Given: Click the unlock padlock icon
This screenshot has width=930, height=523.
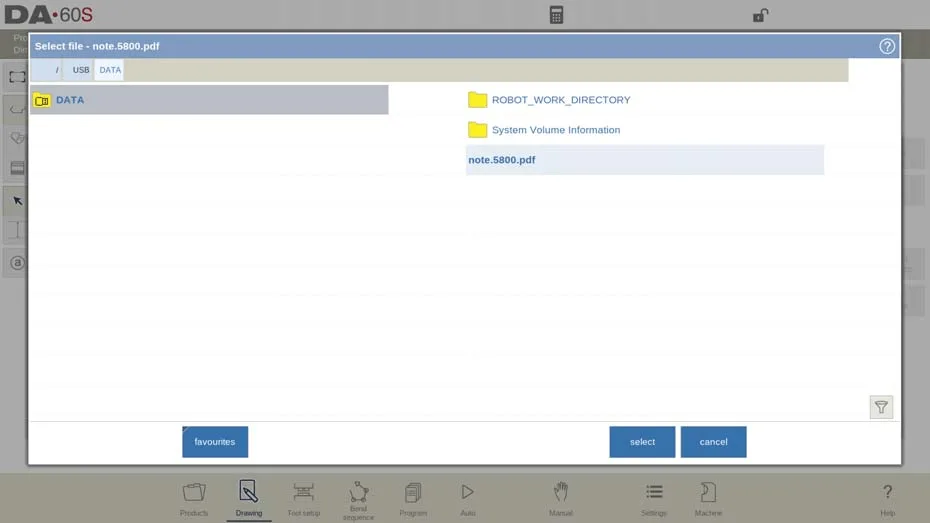Looking at the screenshot, I should [x=760, y=15].
